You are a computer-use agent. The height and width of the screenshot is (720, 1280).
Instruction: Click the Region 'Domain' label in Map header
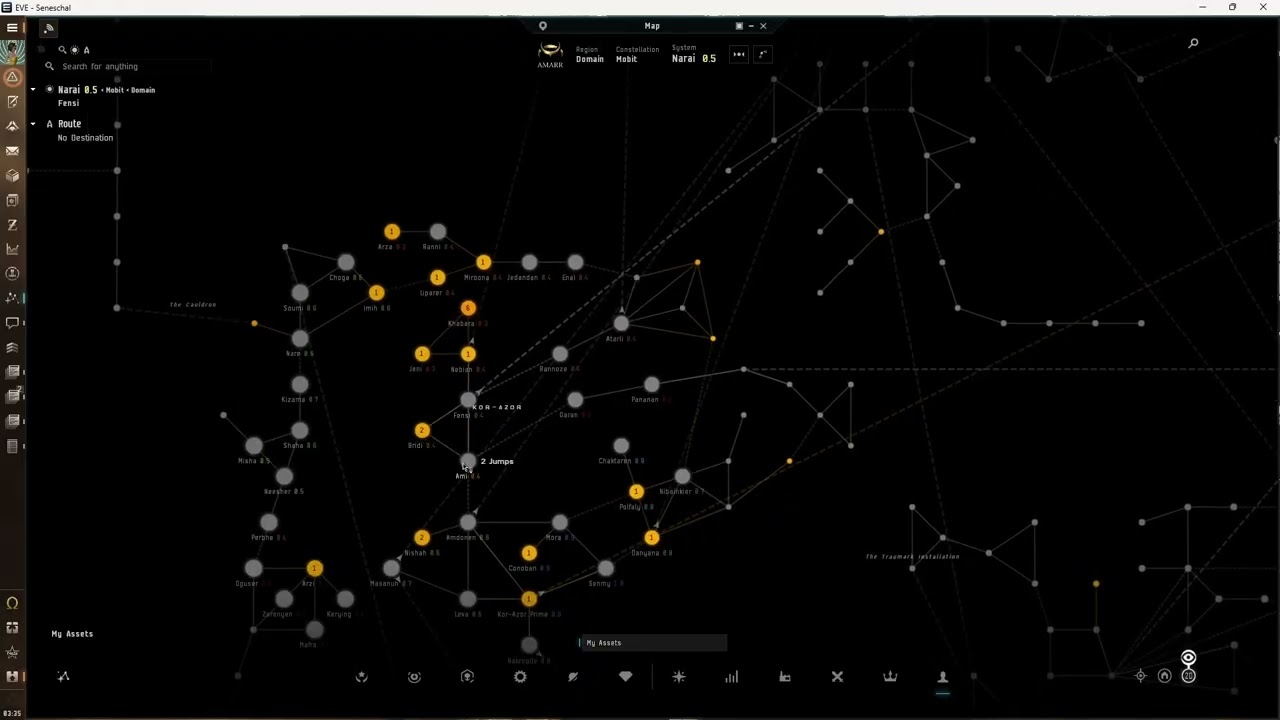pyautogui.click(x=589, y=59)
